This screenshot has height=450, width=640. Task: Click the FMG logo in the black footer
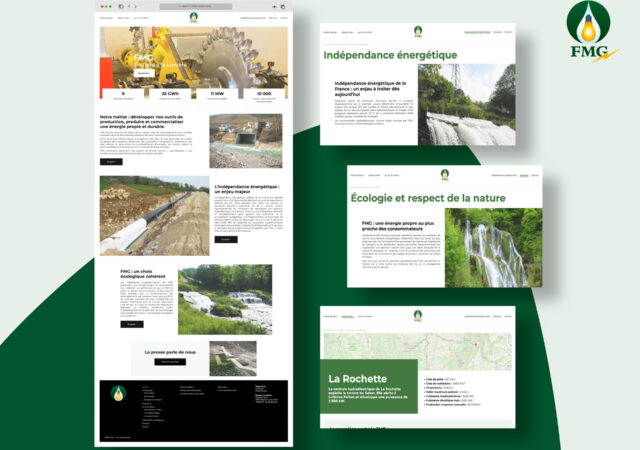[x=118, y=393]
